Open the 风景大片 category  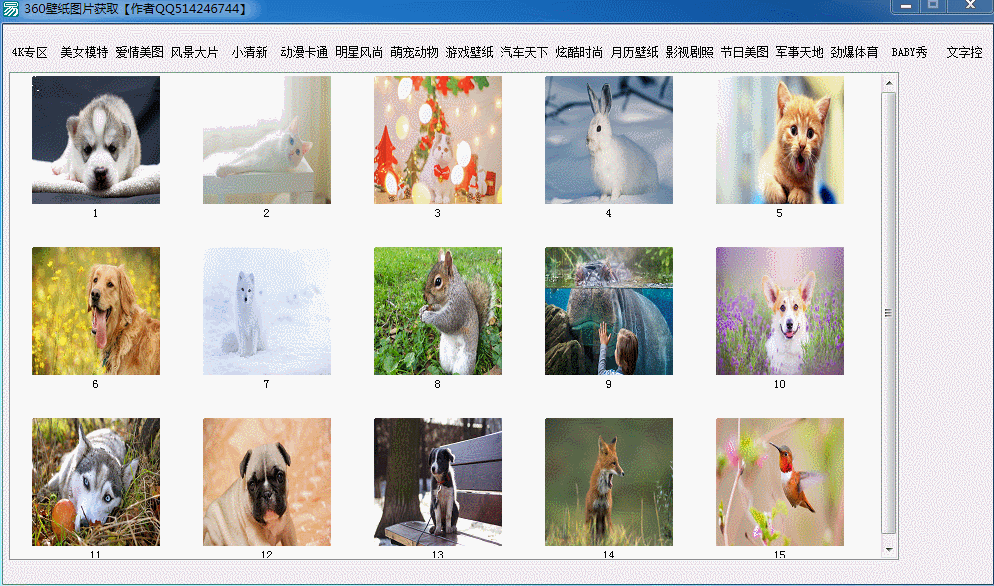point(194,52)
